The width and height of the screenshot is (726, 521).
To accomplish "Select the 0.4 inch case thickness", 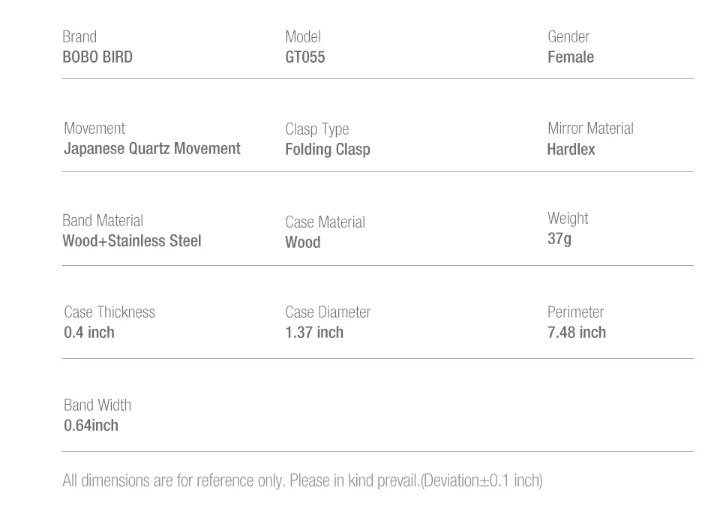I will 89,333.
